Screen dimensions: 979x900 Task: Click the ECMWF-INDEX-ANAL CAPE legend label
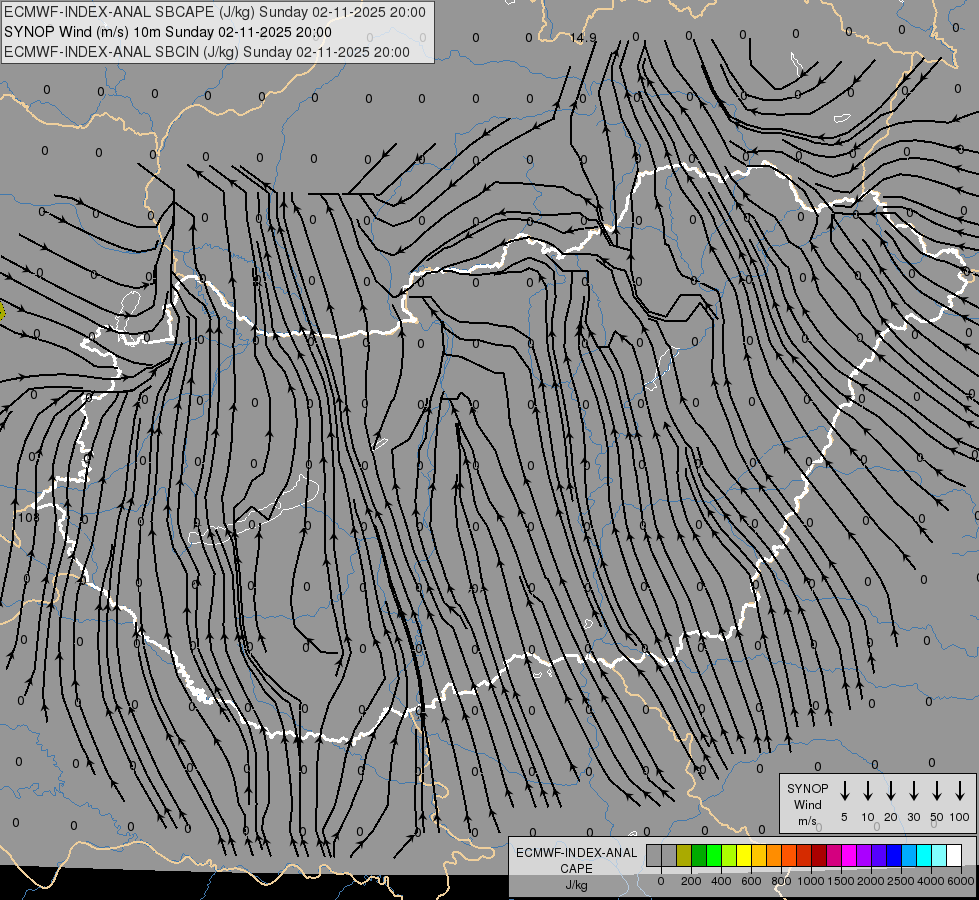[x=576, y=868]
